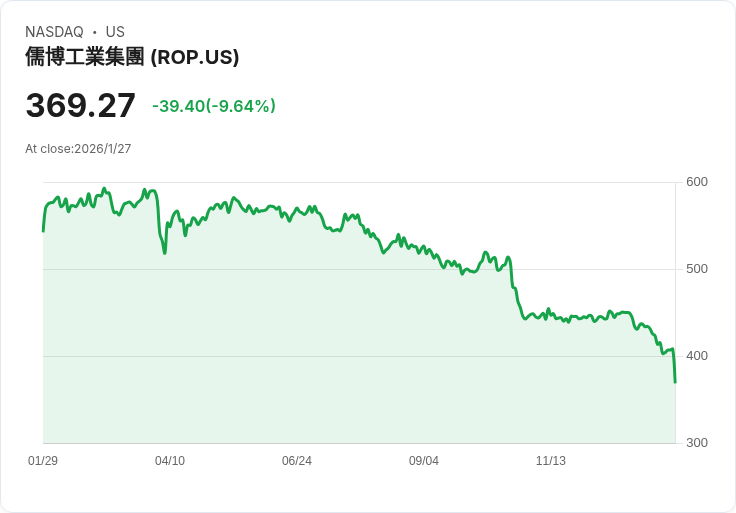The height and width of the screenshot is (513, 736).
Task: Click the 04/10 date axis label
Action: click(170, 461)
